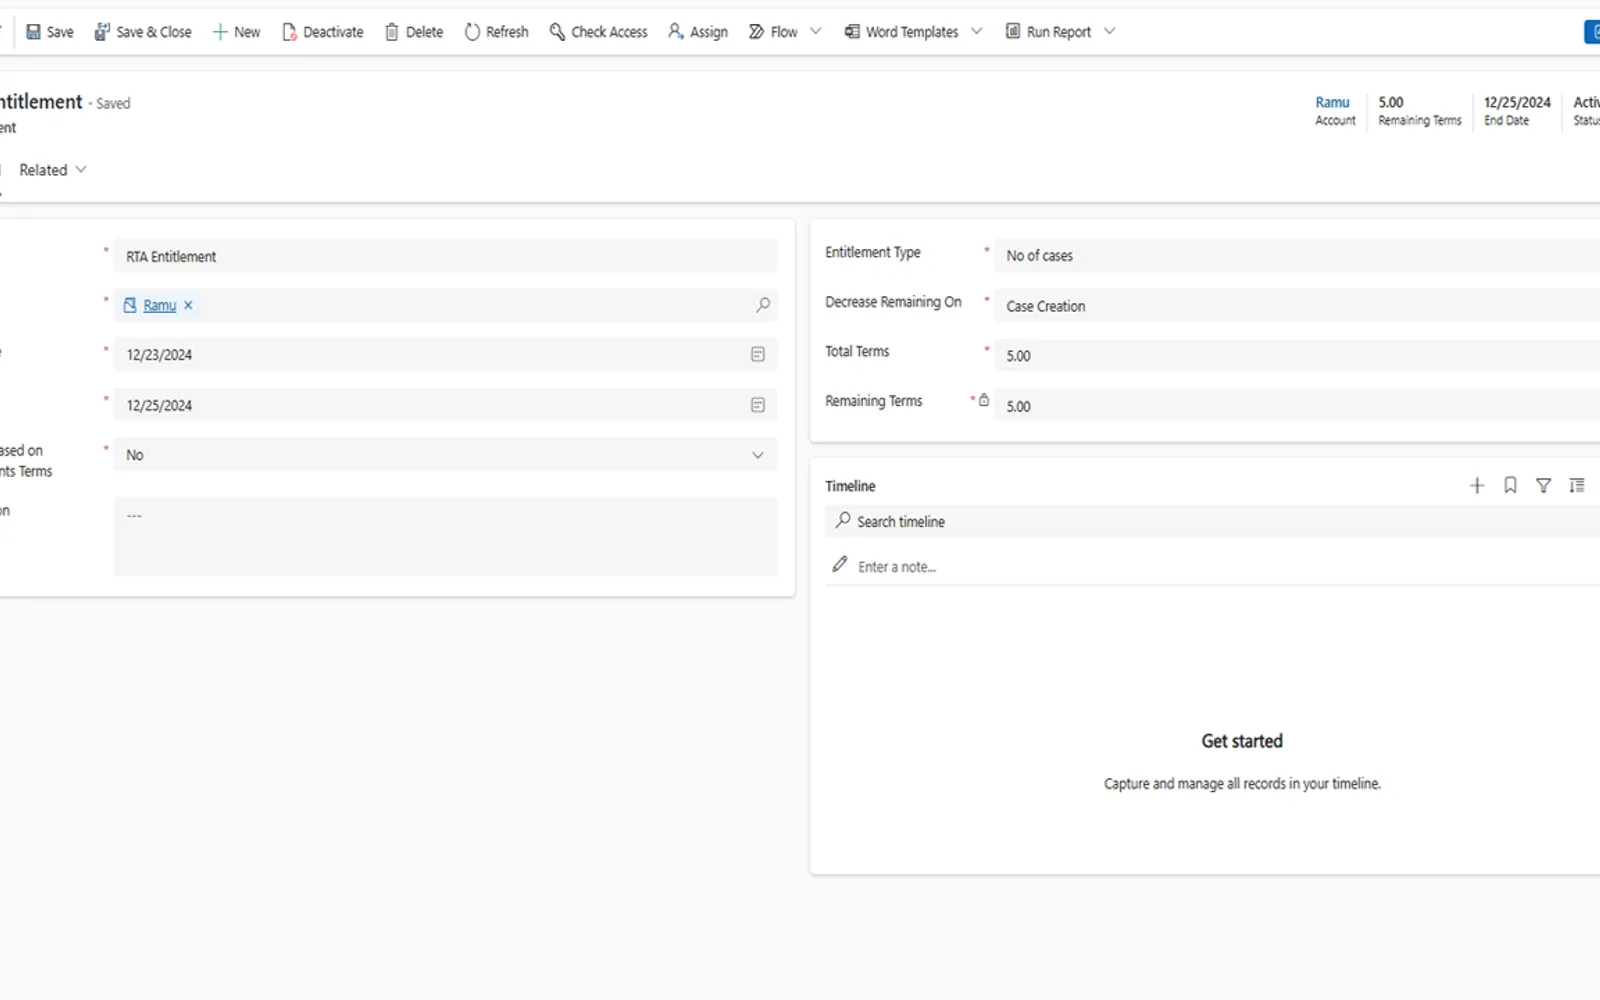Expand the Run Report dropdown arrow
Viewport: 1600px width, 1000px height.
pyautogui.click(x=1110, y=31)
